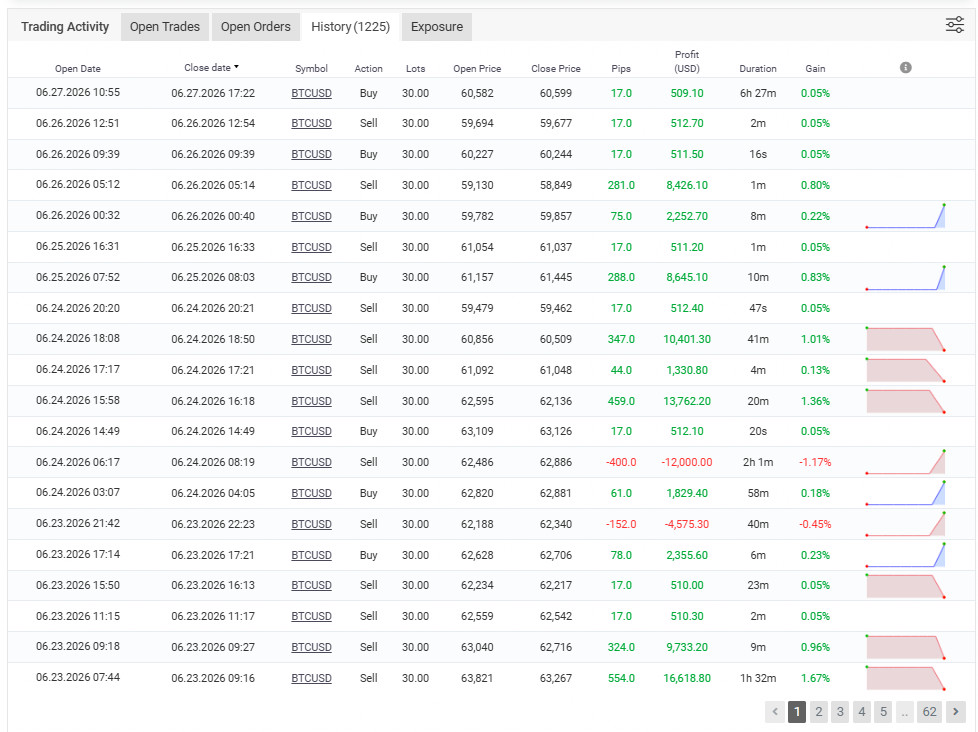Click the open price 63,821 cell
The width and height of the screenshot is (978, 732).
click(477, 678)
